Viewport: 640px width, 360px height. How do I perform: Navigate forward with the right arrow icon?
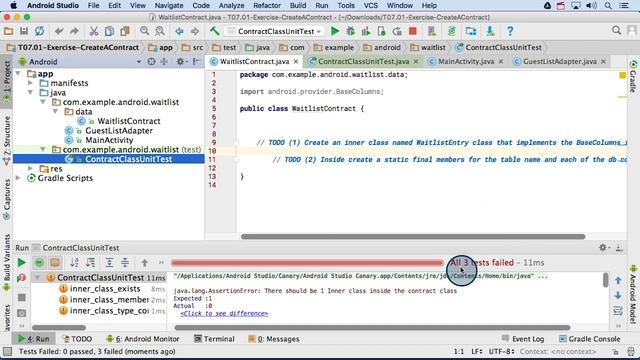195,31
